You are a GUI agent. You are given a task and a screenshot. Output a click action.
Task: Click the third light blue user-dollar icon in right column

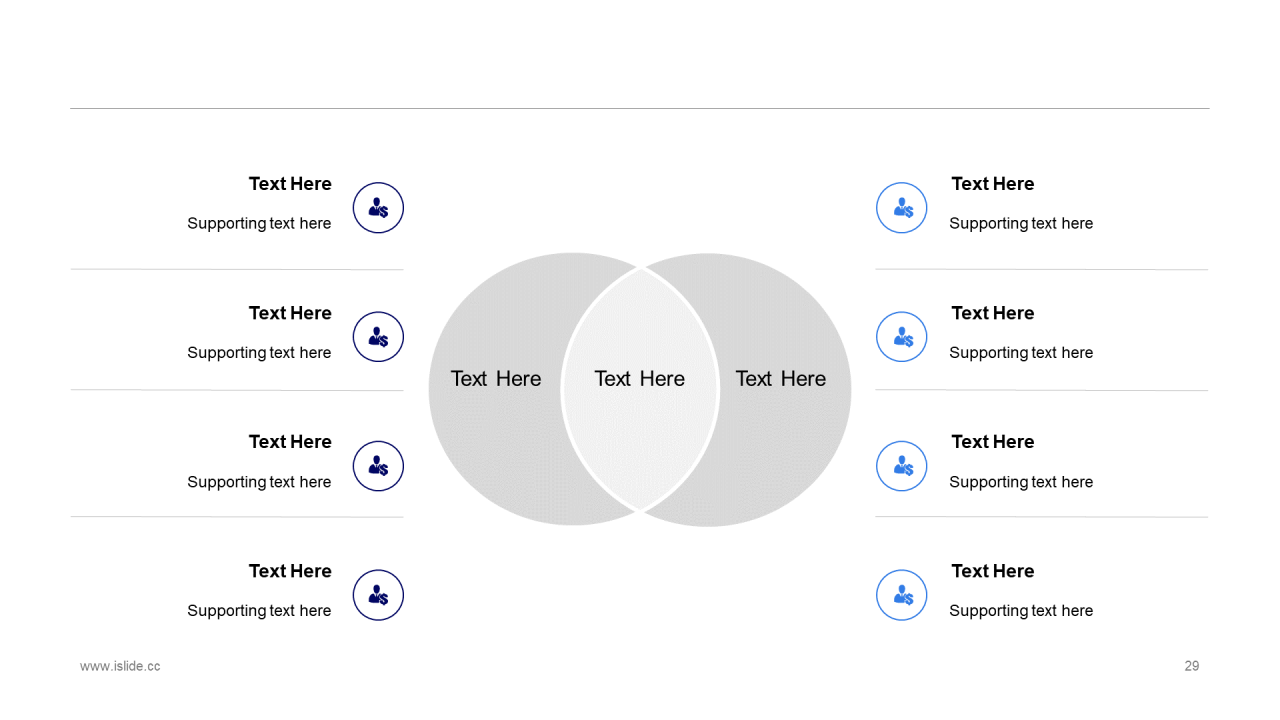902,466
